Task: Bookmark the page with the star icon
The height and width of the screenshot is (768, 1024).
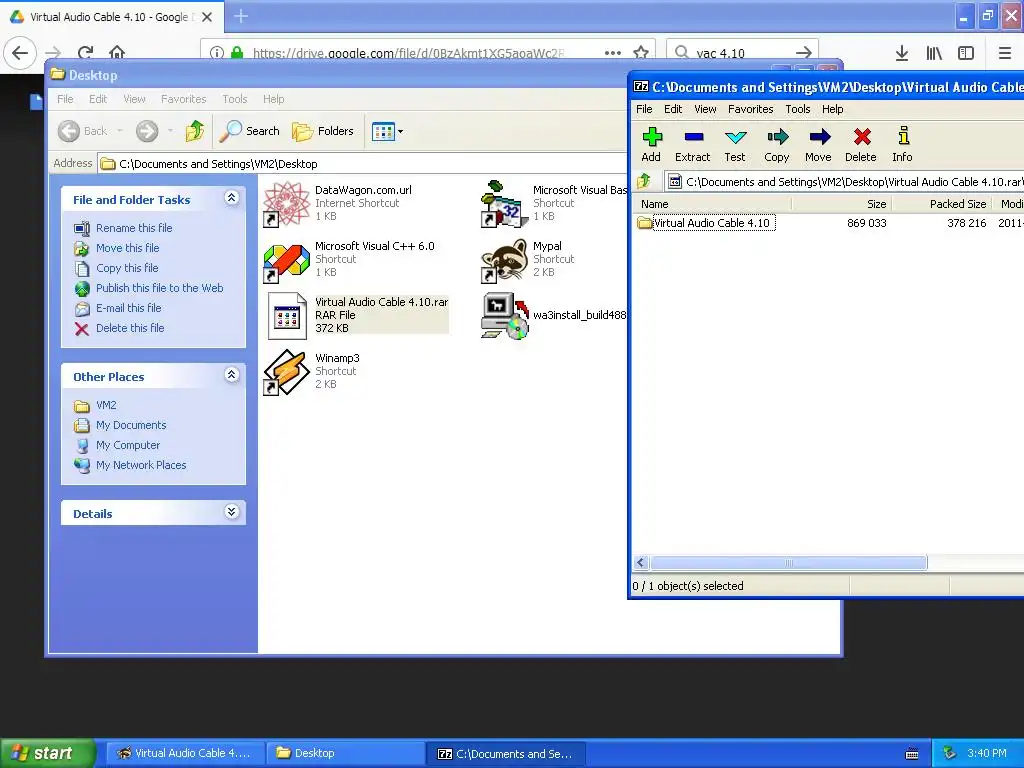Action: 641,53
